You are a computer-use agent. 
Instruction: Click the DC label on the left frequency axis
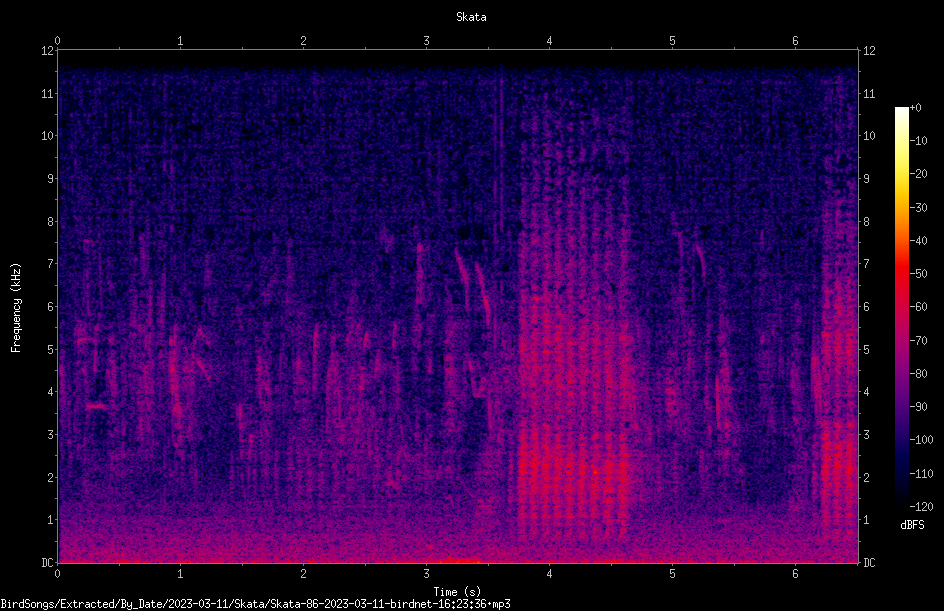coord(48,562)
